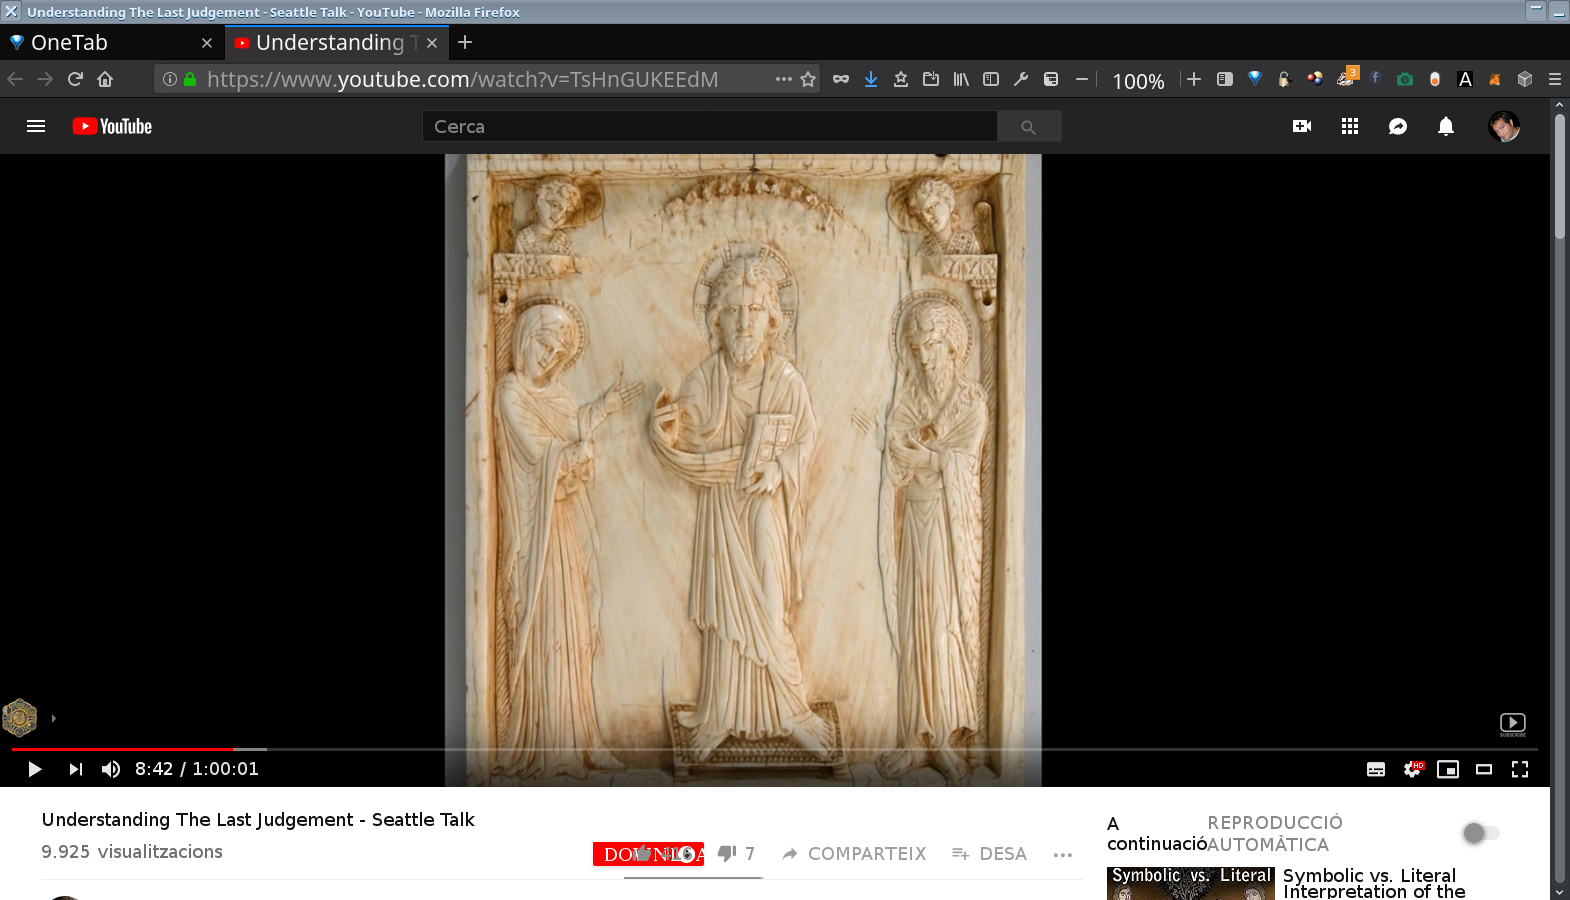Show site information padlock
The image size is (1570, 900).
click(x=190, y=79)
